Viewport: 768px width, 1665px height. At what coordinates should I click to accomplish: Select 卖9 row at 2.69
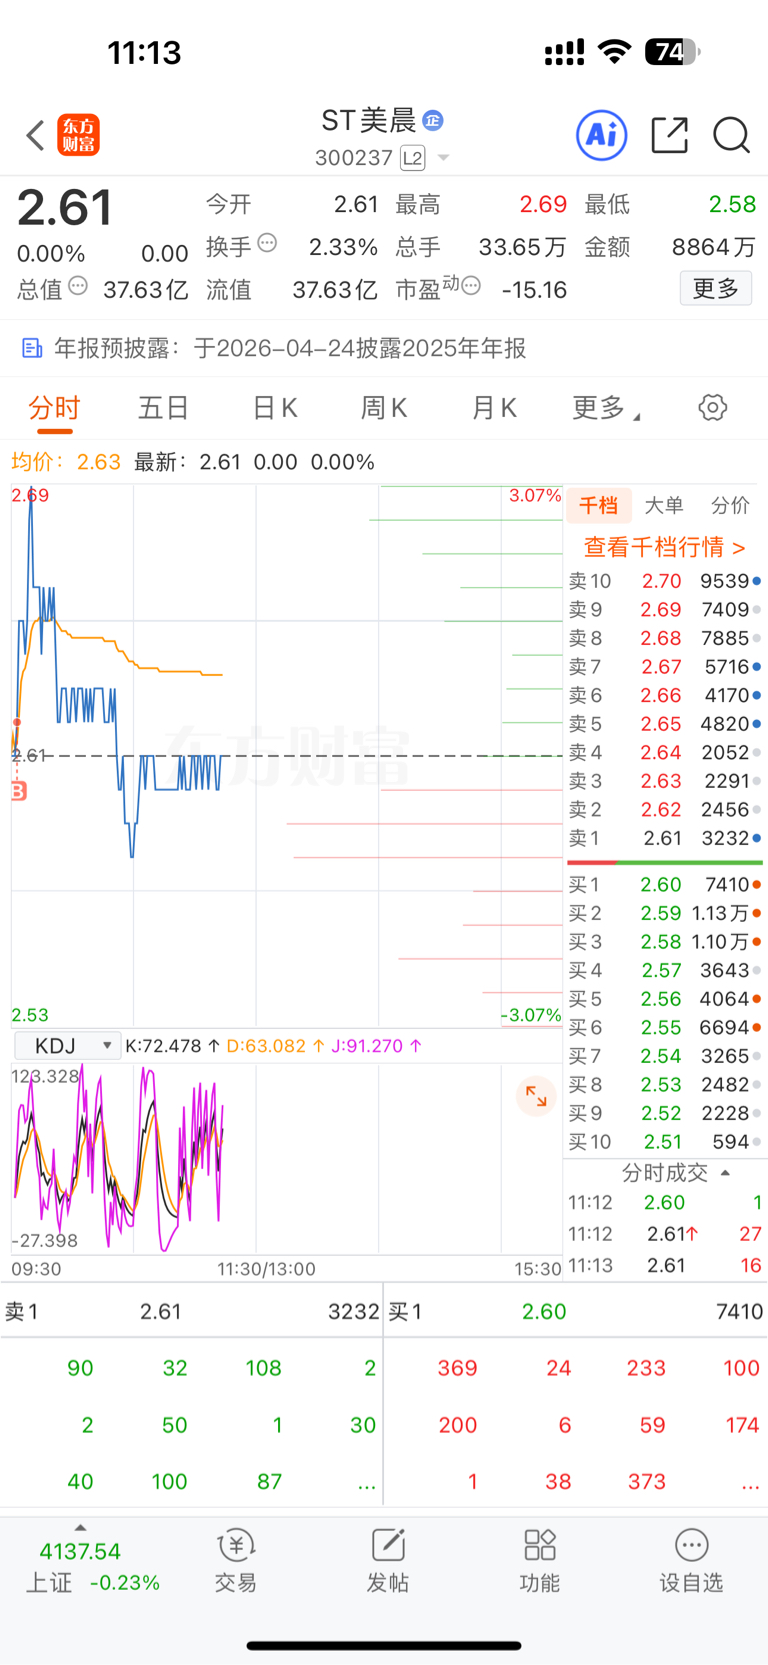[x=664, y=610]
